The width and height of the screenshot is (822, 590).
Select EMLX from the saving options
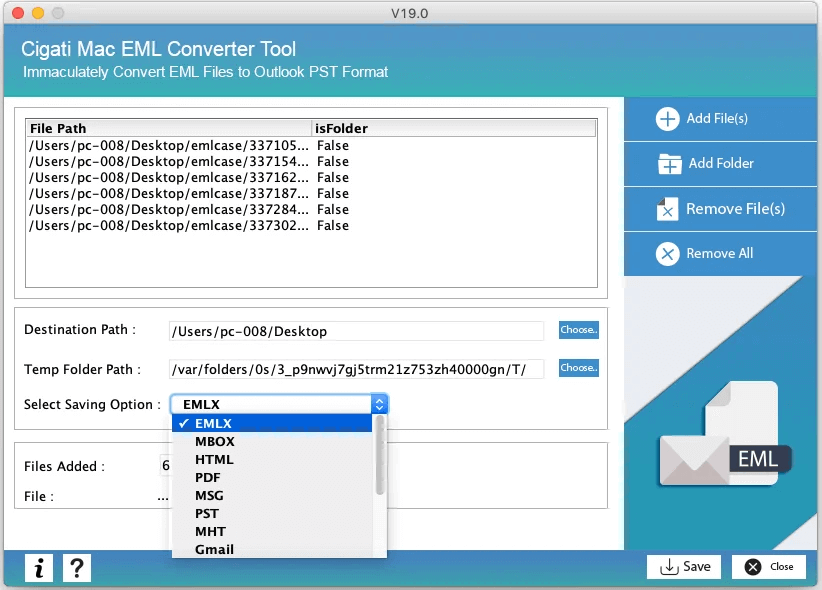tap(272, 423)
